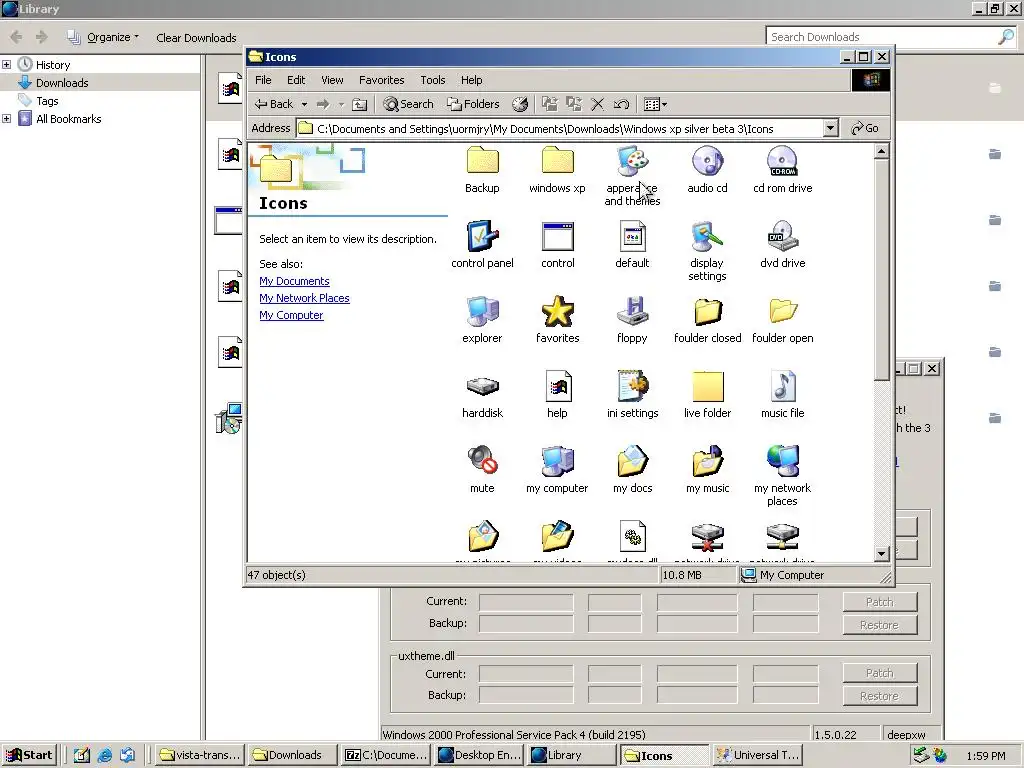
Task: Open the Address bar dropdown arrow
Action: tap(830, 128)
